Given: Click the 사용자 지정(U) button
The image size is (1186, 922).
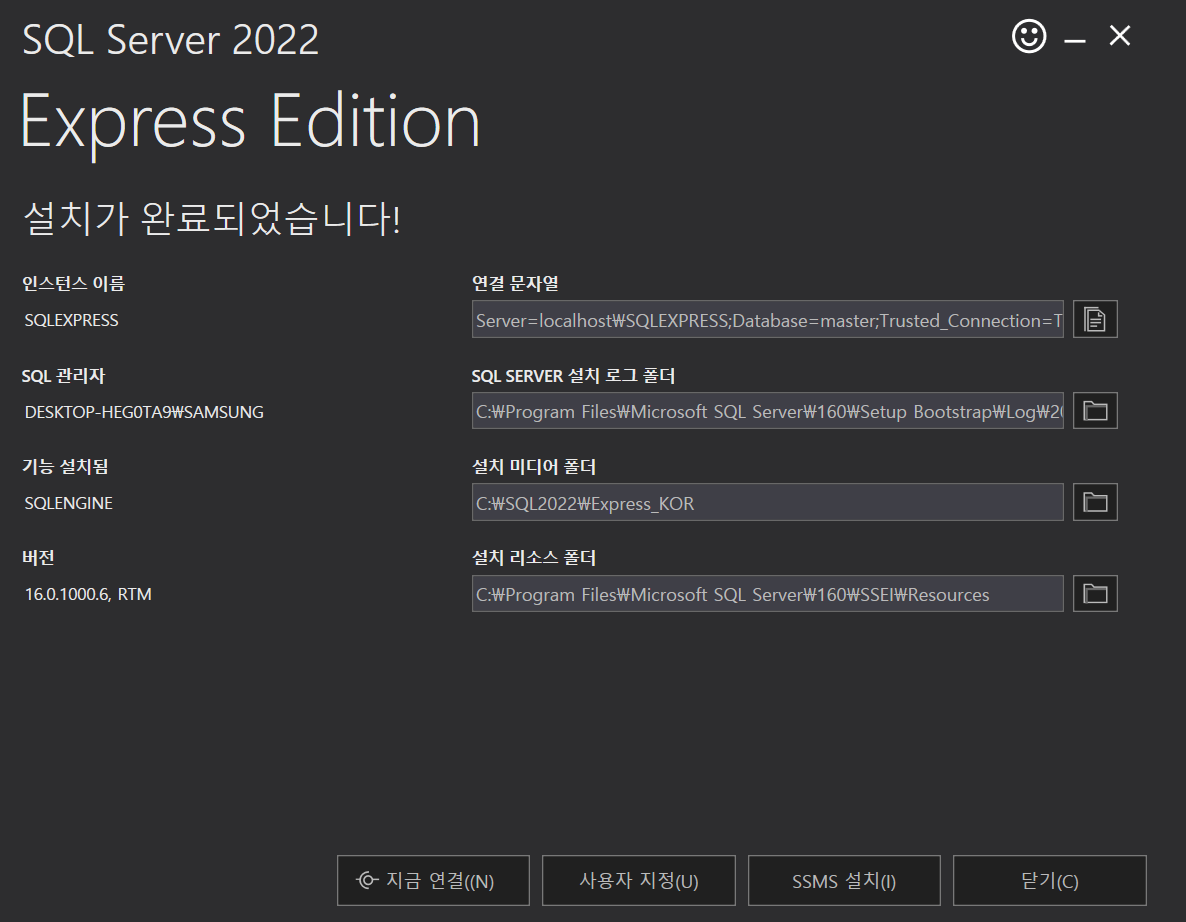Looking at the screenshot, I should [x=638, y=880].
